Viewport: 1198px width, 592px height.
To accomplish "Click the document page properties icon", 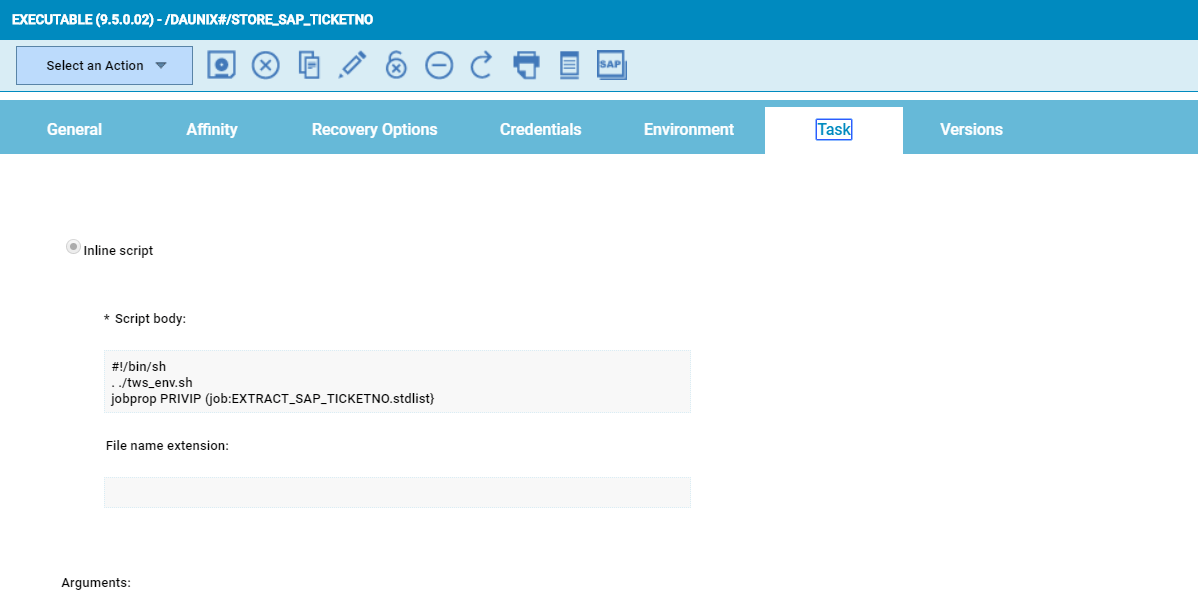I will (x=569, y=65).
